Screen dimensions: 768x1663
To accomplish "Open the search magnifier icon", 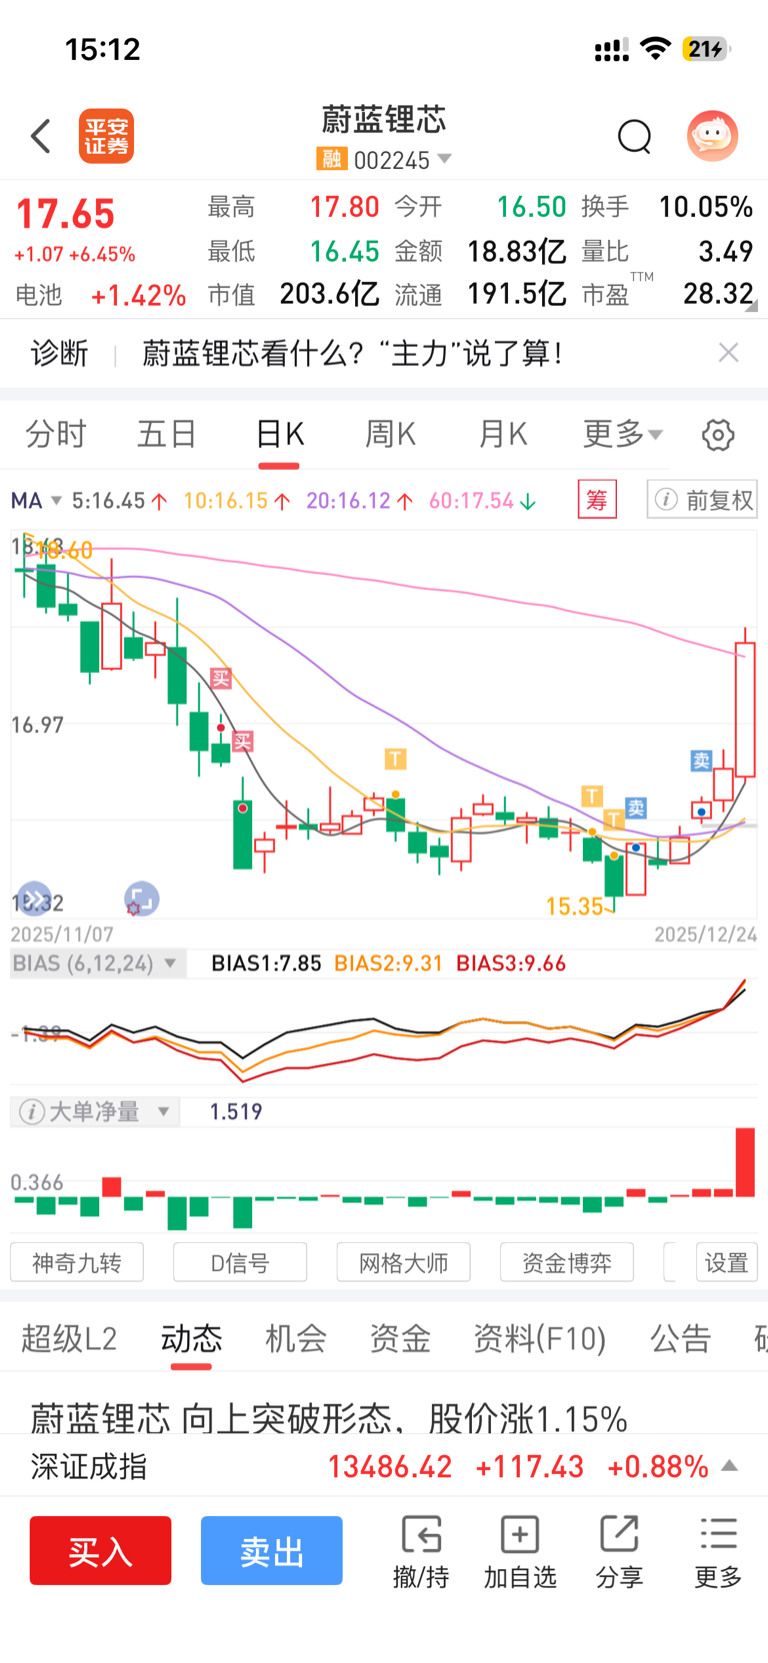I will pyautogui.click(x=634, y=136).
